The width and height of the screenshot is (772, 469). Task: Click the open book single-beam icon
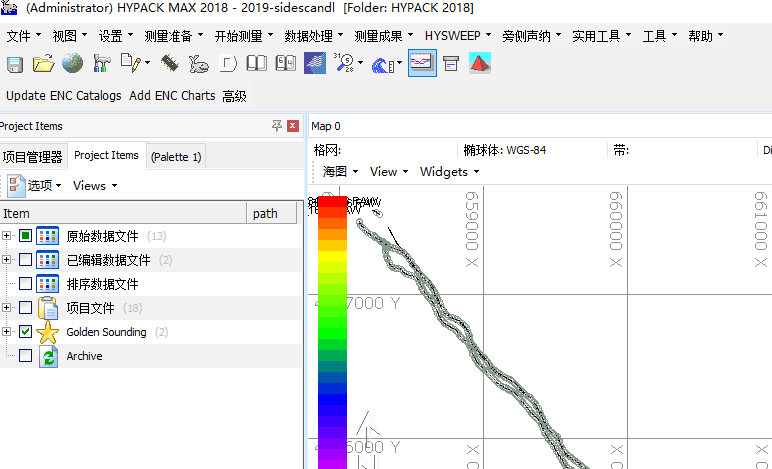(257, 63)
